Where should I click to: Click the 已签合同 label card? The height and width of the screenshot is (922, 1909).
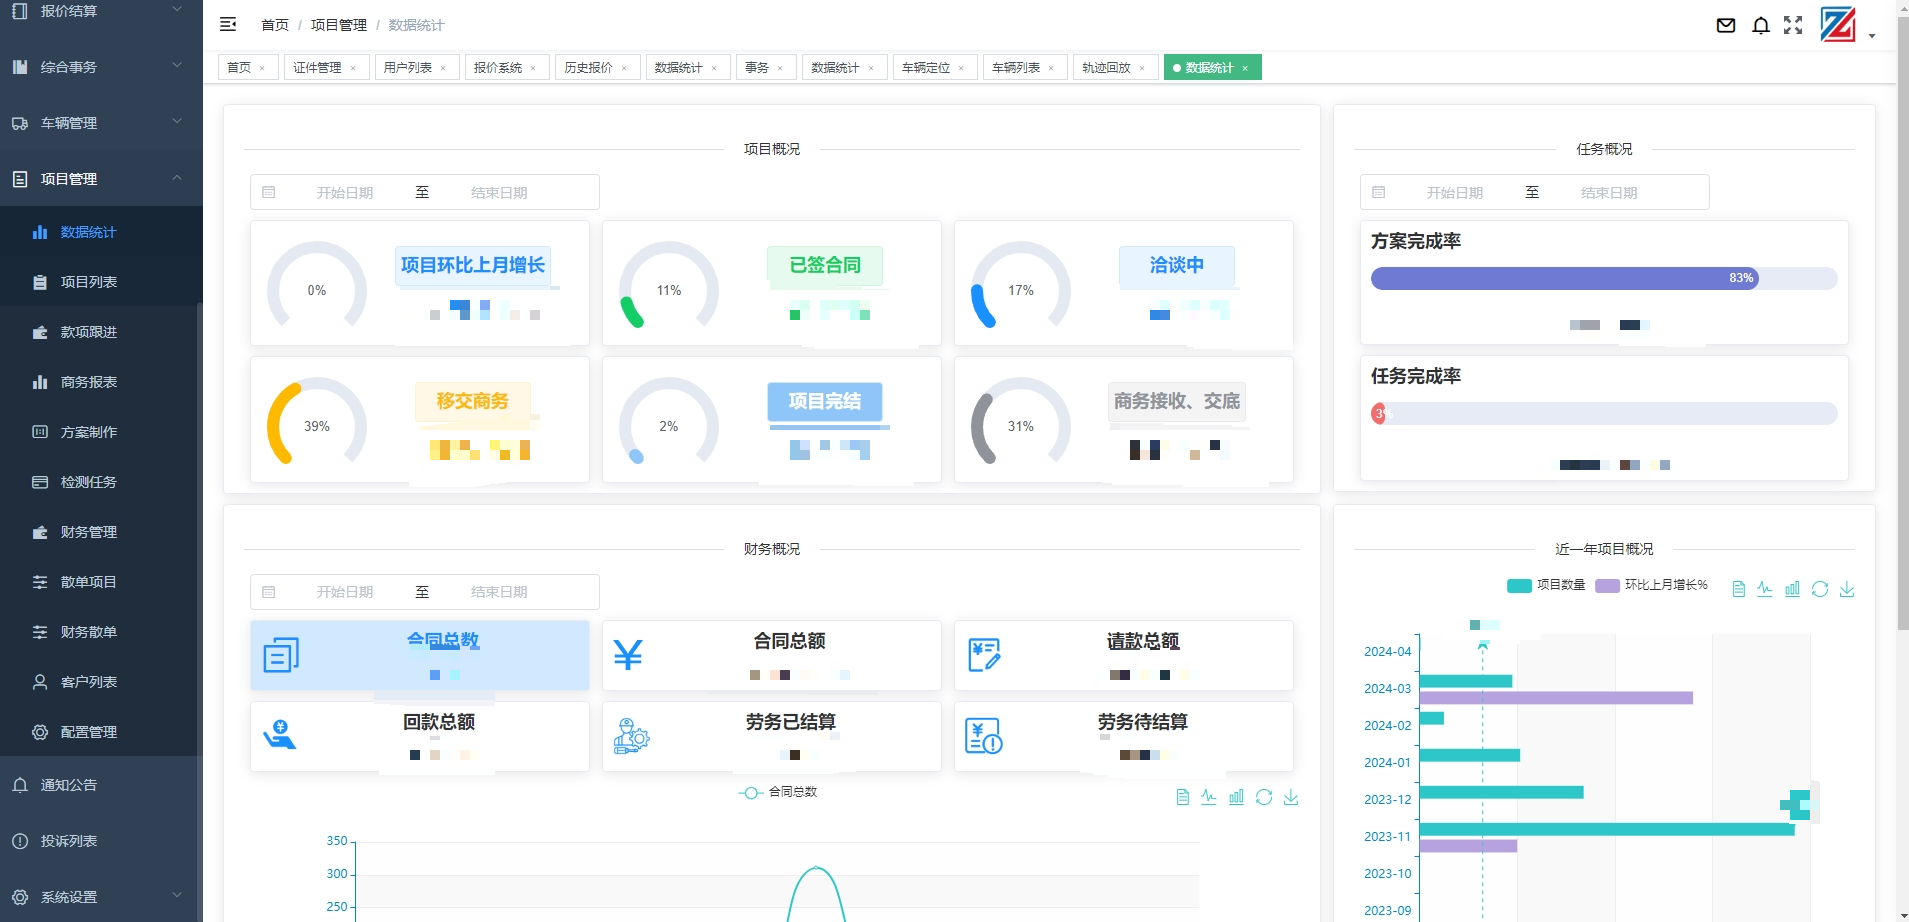(825, 265)
